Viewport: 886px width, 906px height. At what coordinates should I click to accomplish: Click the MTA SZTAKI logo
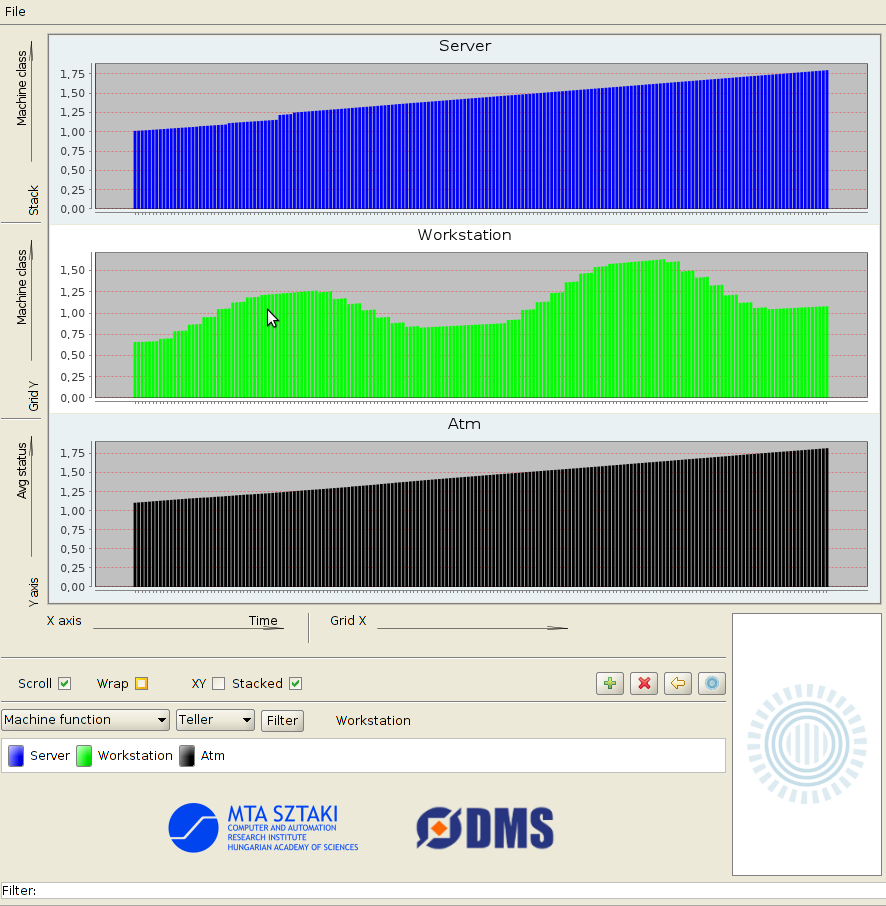pos(264,827)
